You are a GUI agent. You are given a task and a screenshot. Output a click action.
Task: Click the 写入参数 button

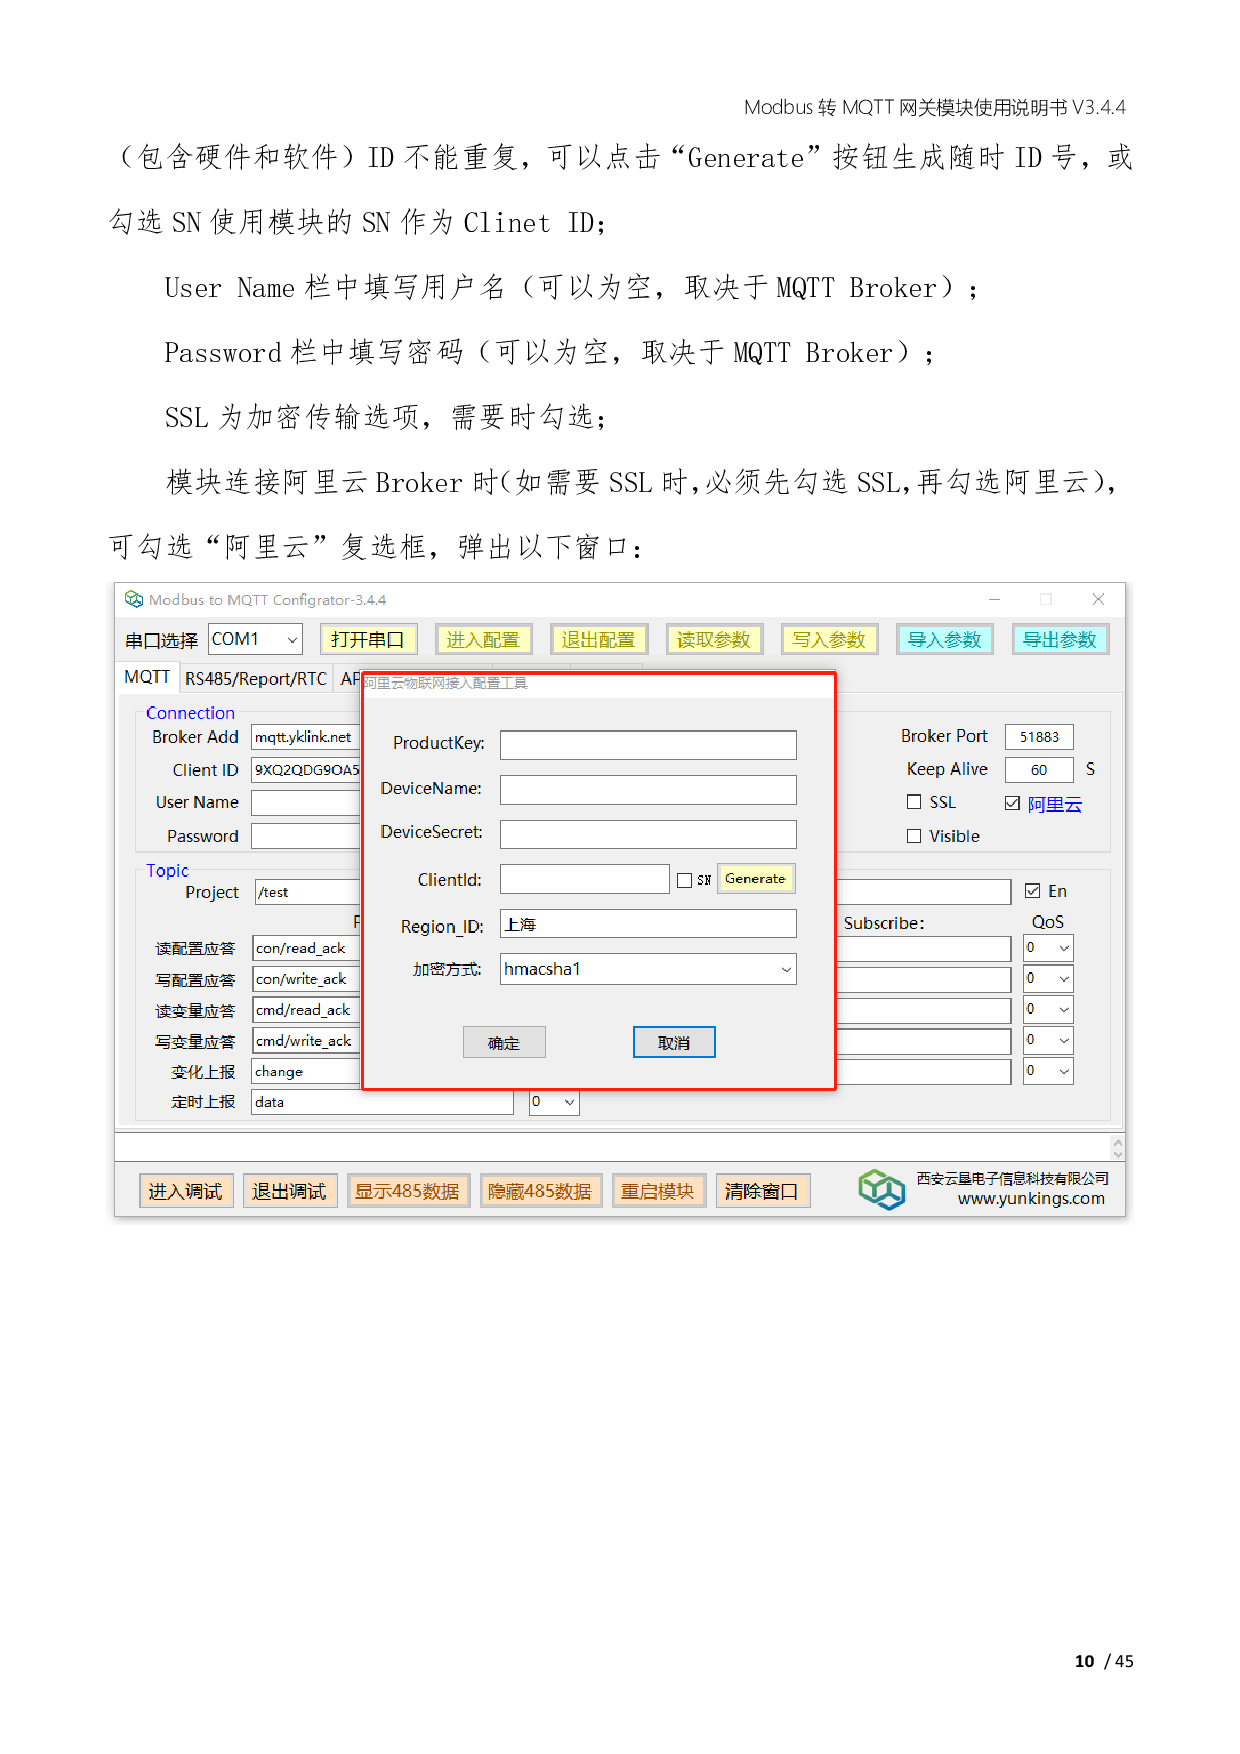pyautogui.click(x=829, y=640)
